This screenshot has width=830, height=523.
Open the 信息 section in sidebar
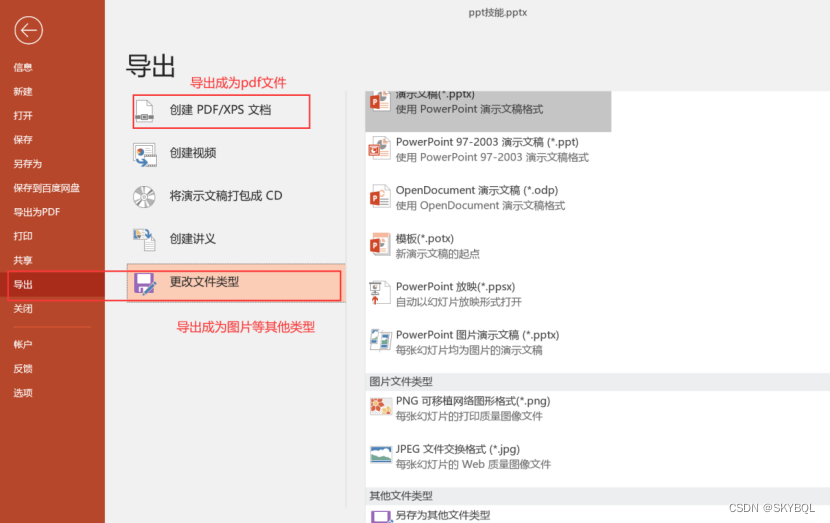pyautogui.click(x=23, y=67)
